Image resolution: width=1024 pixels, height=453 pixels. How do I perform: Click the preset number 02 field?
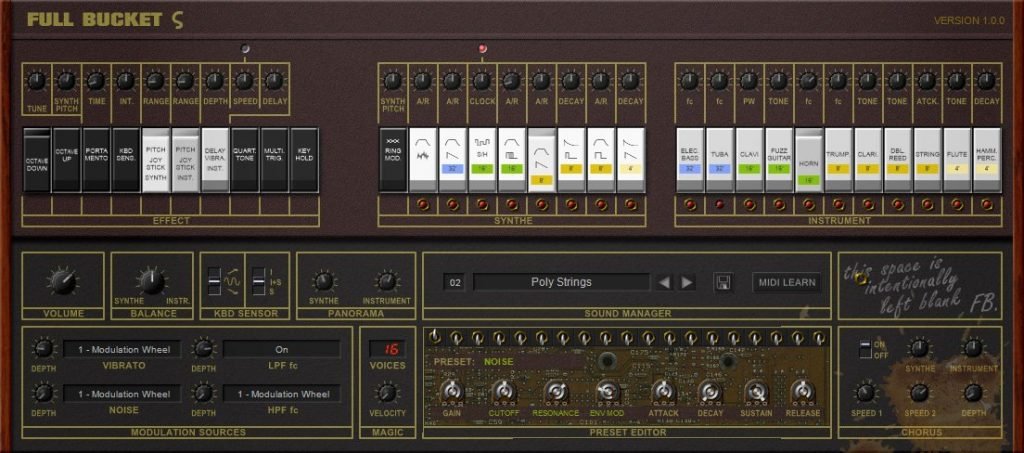pyautogui.click(x=455, y=283)
